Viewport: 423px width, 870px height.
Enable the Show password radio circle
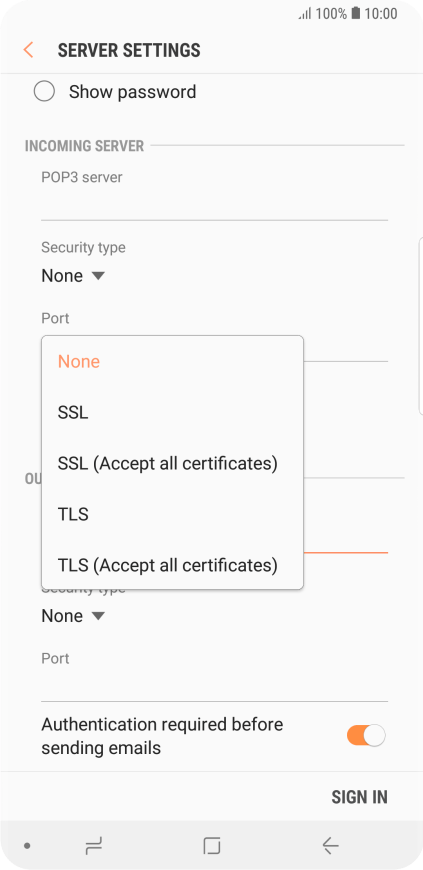pyautogui.click(x=44, y=92)
